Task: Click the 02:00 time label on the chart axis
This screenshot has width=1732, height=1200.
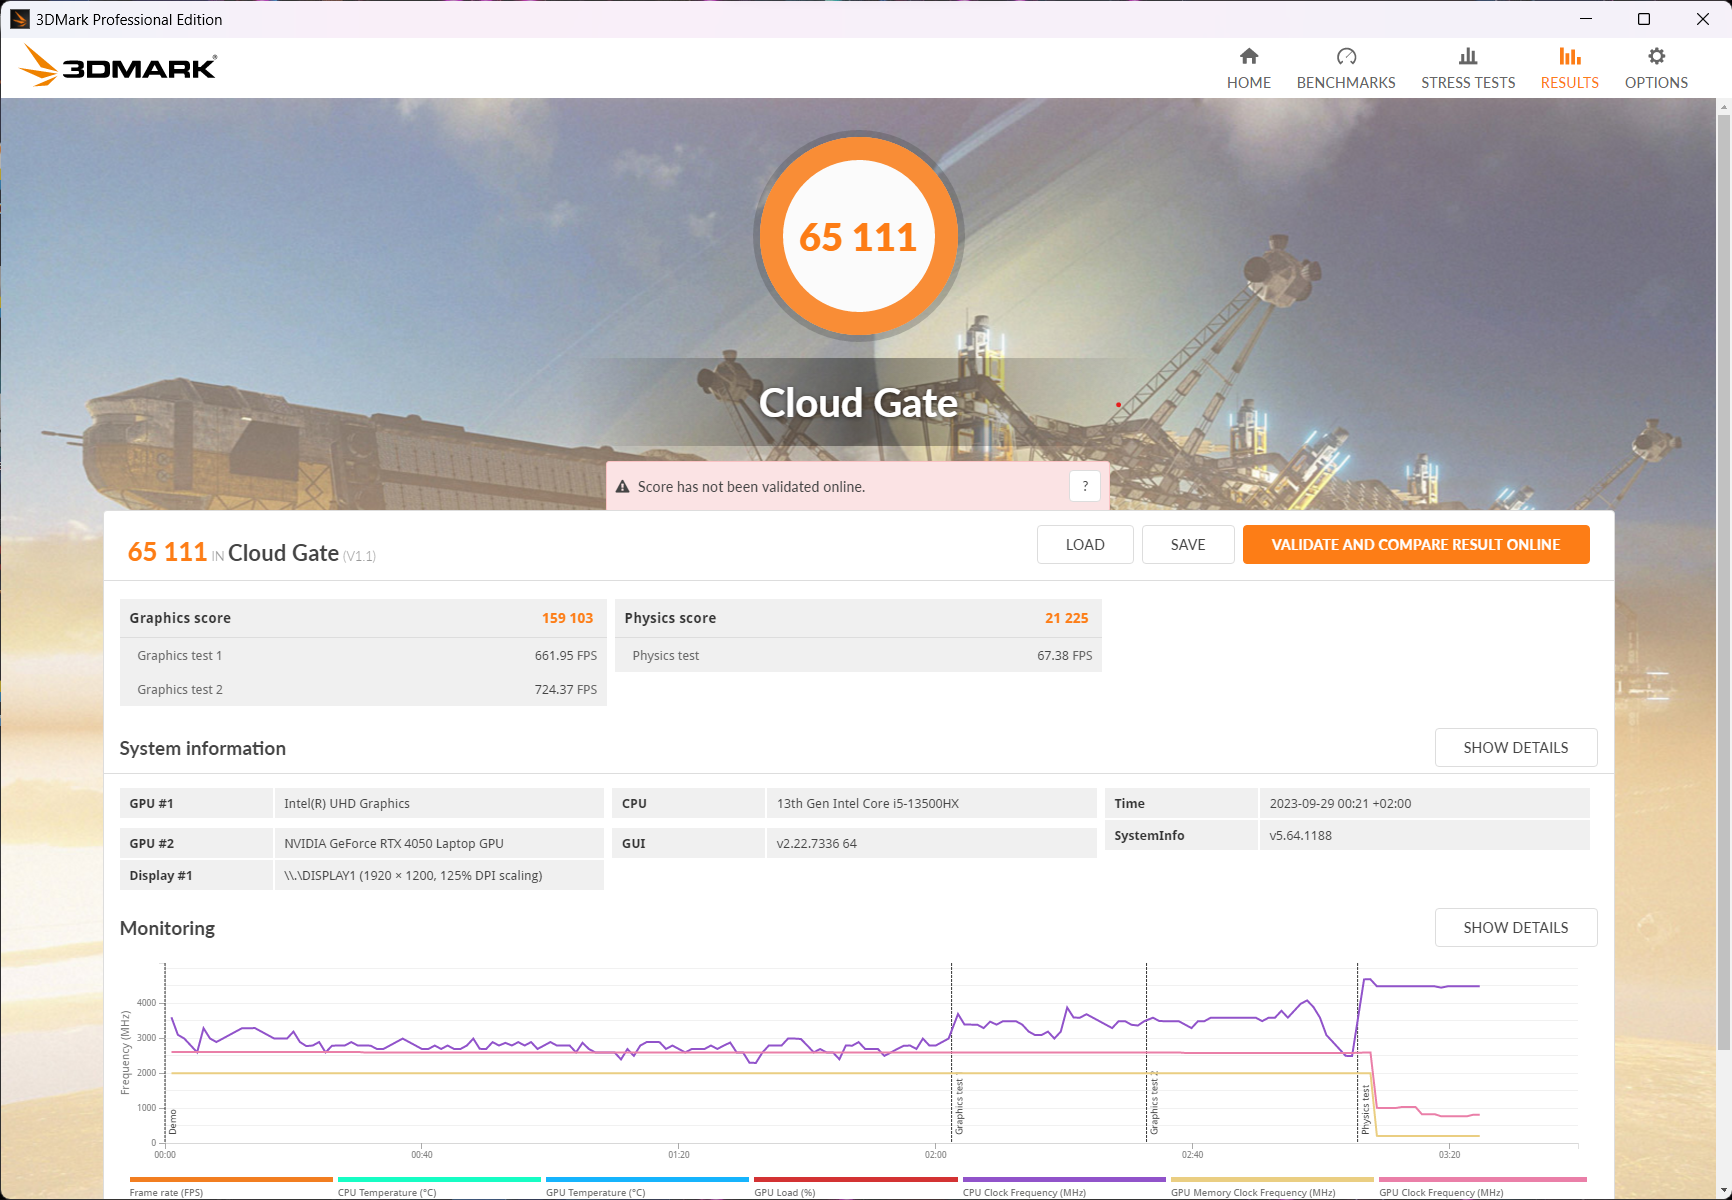Action: (x=936, y=1154)
